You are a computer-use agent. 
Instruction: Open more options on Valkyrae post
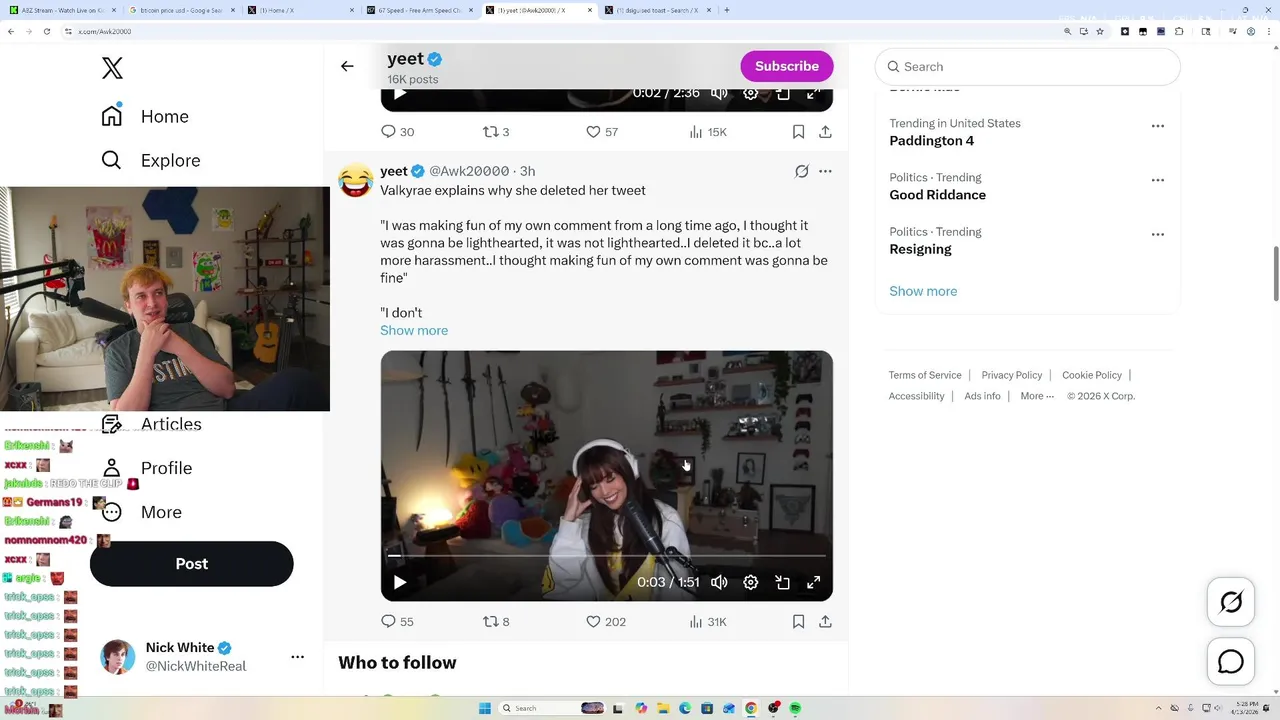point(825,171)
